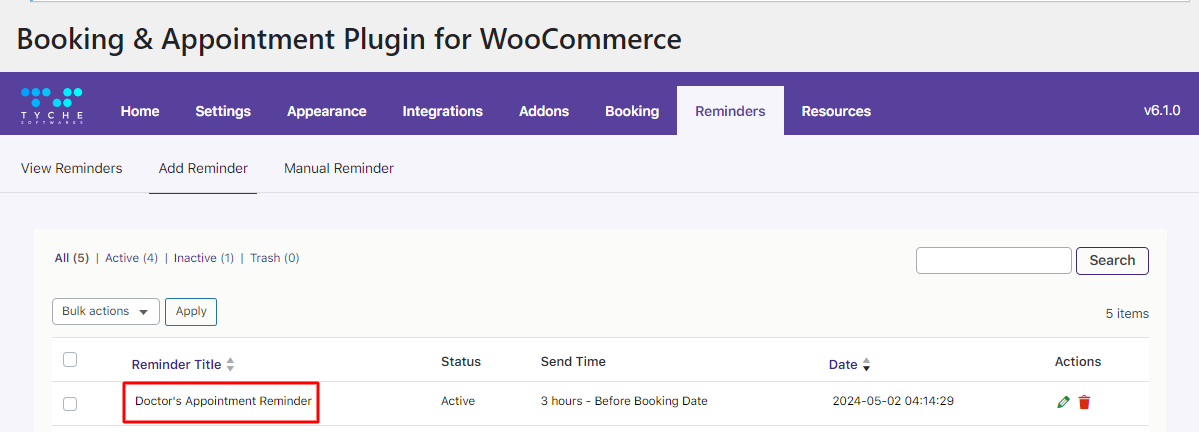Check the Doctor's Appointment Reminder row checkbox
This screenshot has height=432, width=1199.
[70, 404]
